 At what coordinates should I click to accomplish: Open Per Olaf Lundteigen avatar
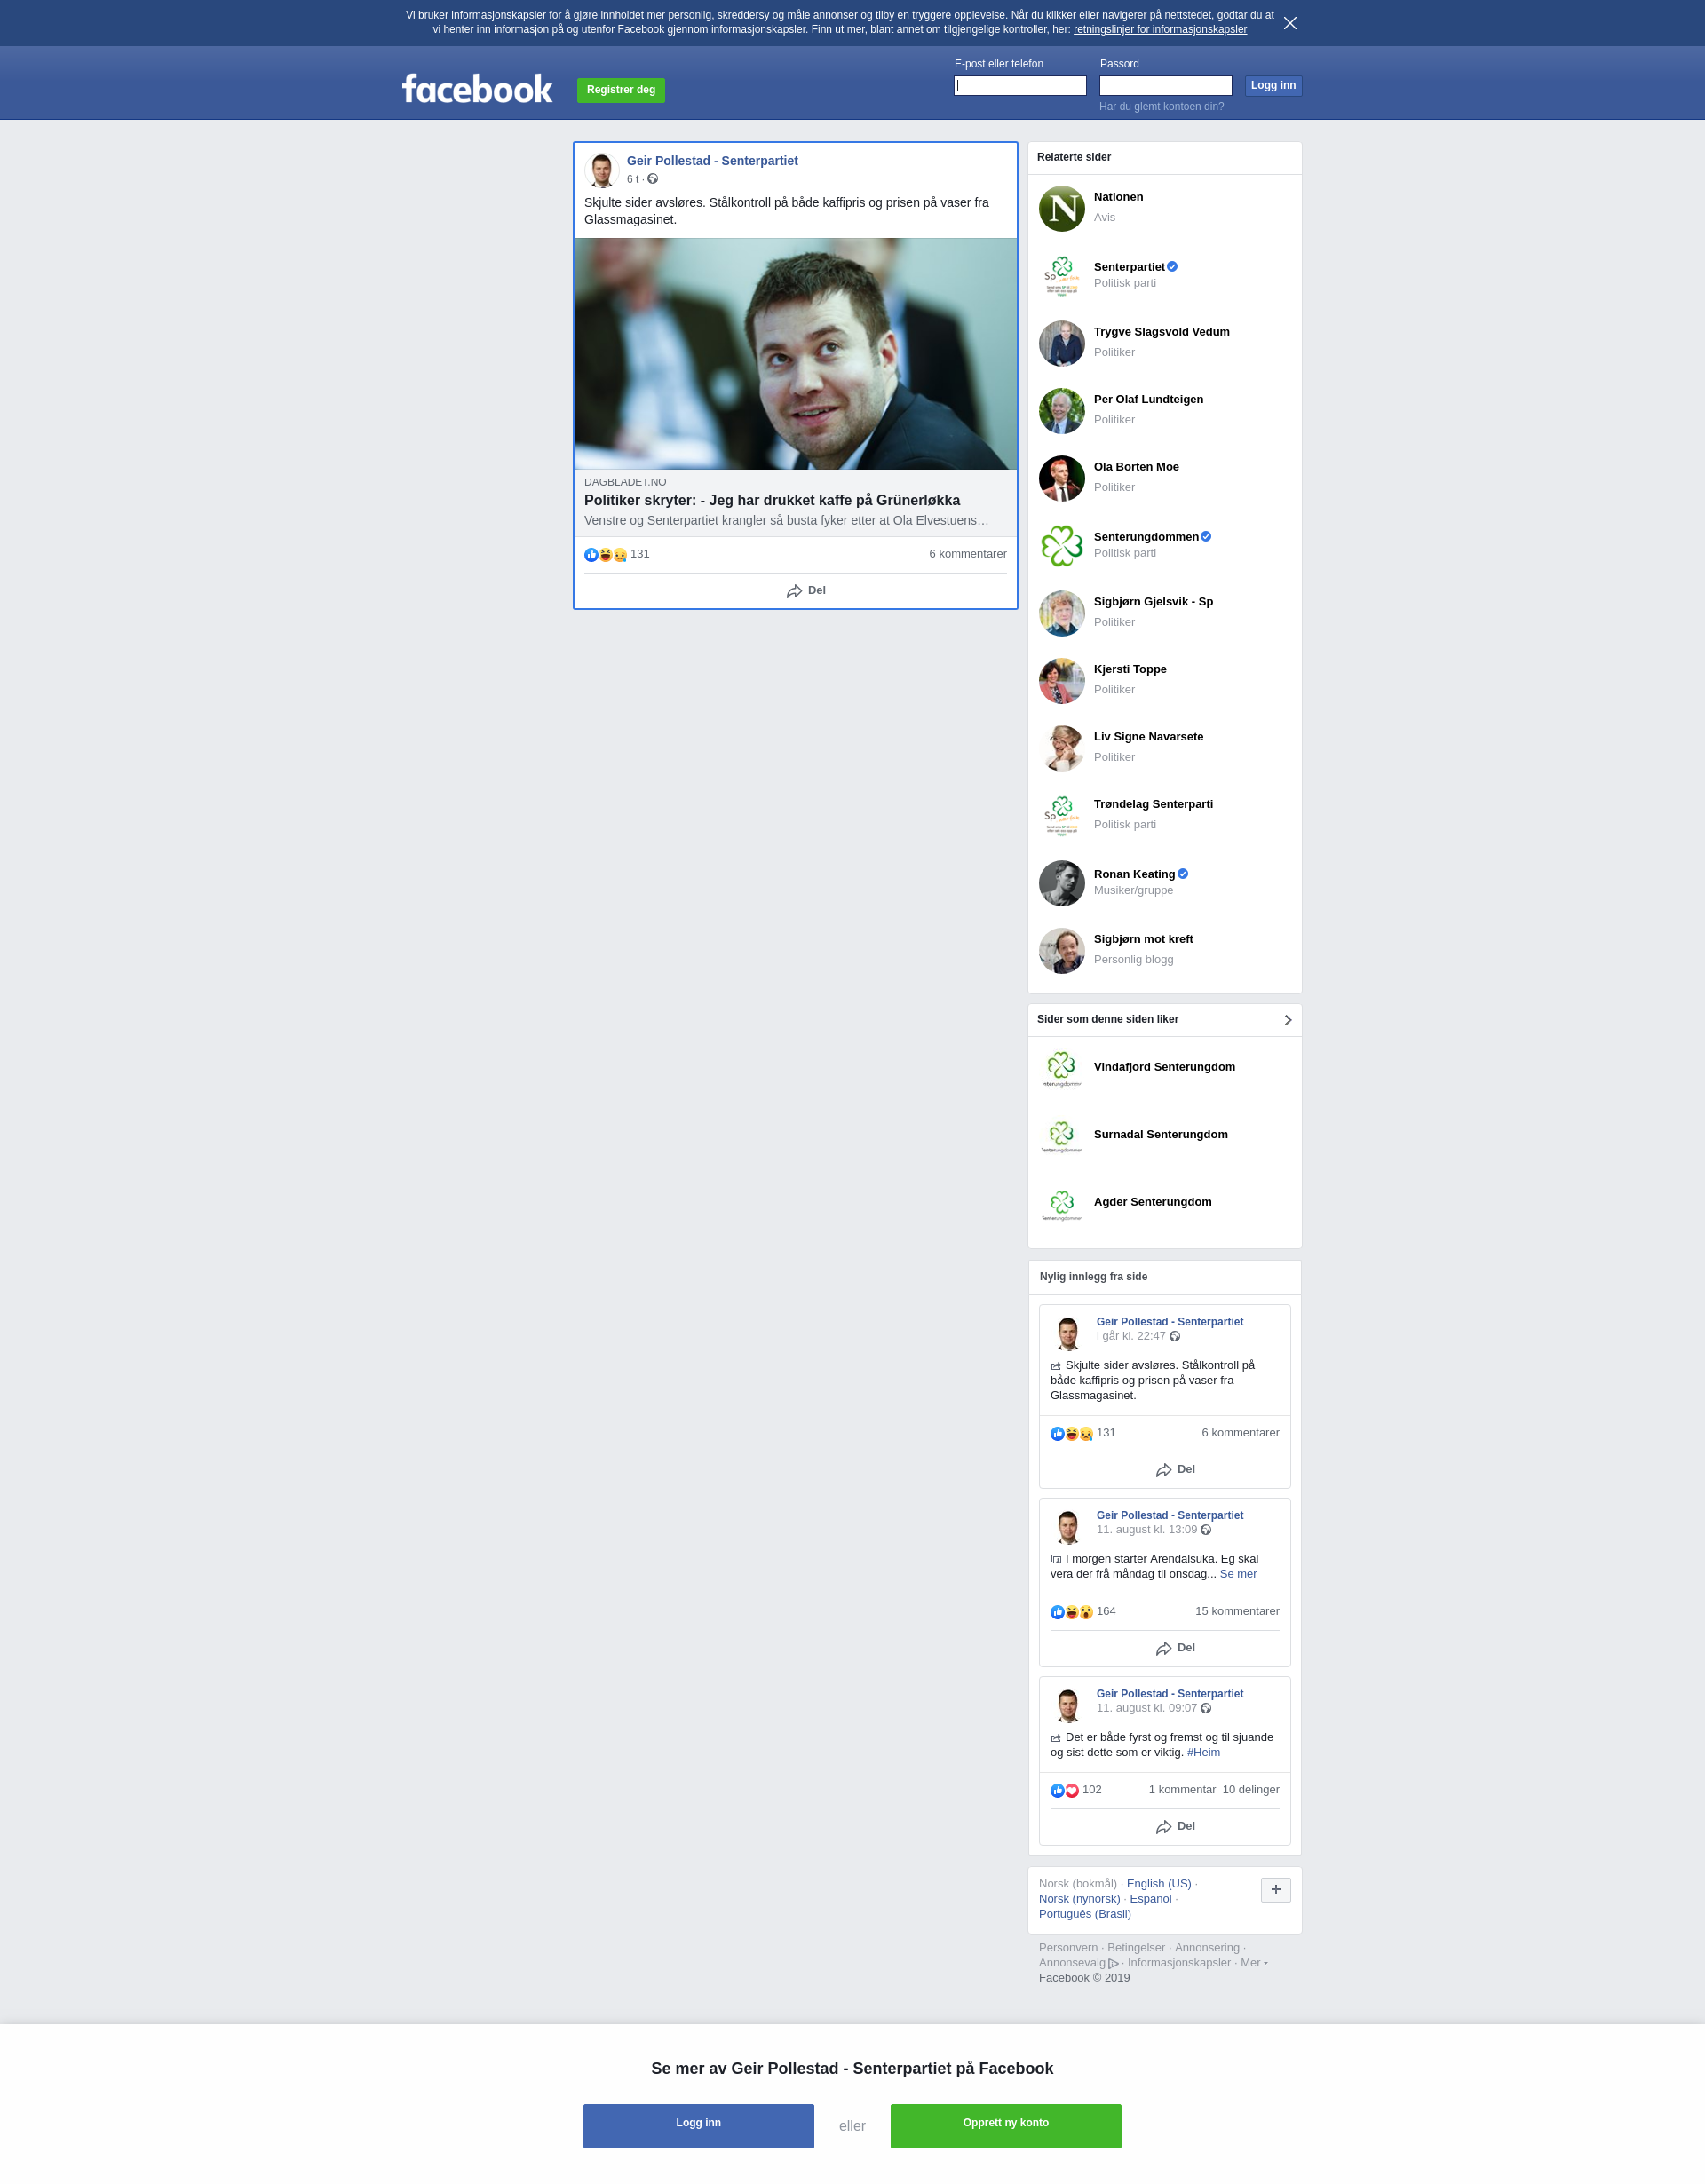click(1061, 411)
